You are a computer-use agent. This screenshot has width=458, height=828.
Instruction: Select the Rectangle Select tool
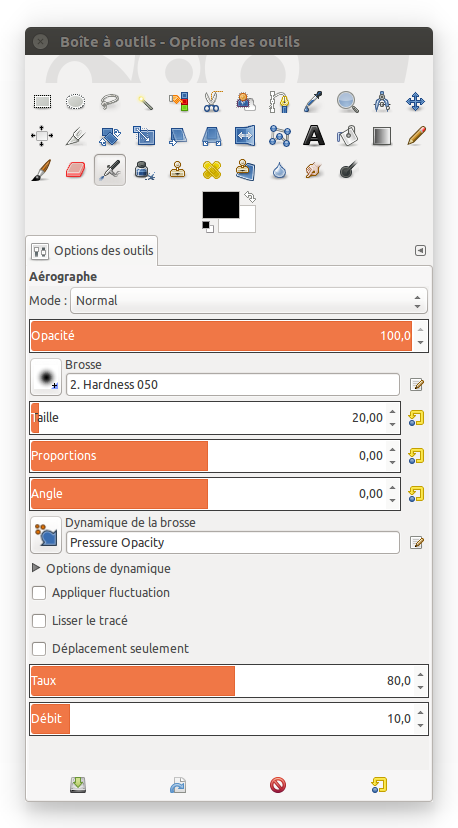(x=42, y=101)
